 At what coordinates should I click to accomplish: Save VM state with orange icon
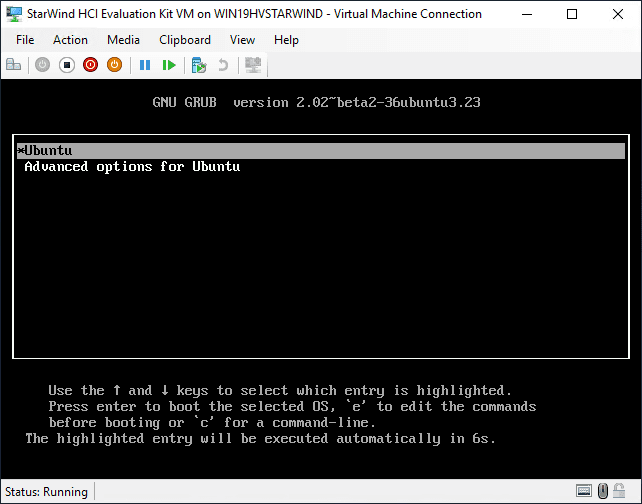(114, 65)
